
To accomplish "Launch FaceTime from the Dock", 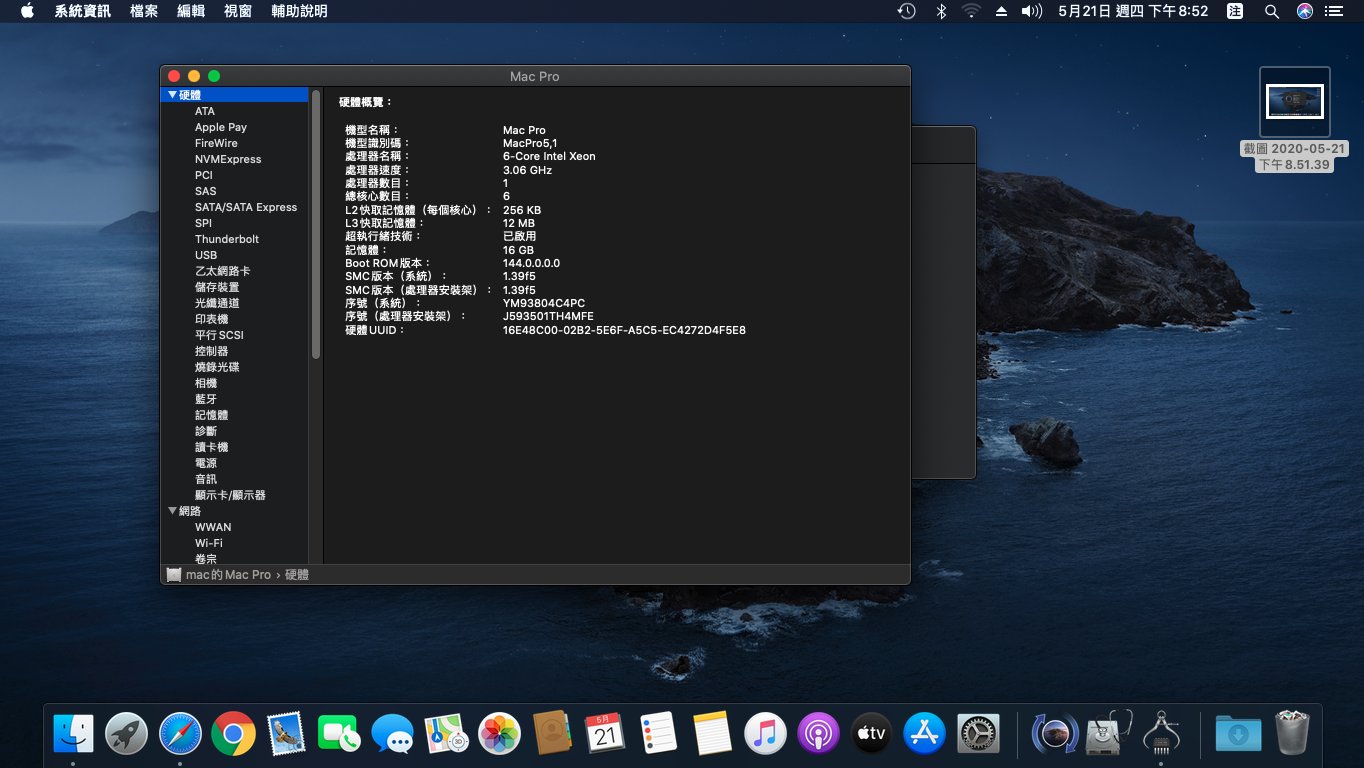I will point(339,734).
